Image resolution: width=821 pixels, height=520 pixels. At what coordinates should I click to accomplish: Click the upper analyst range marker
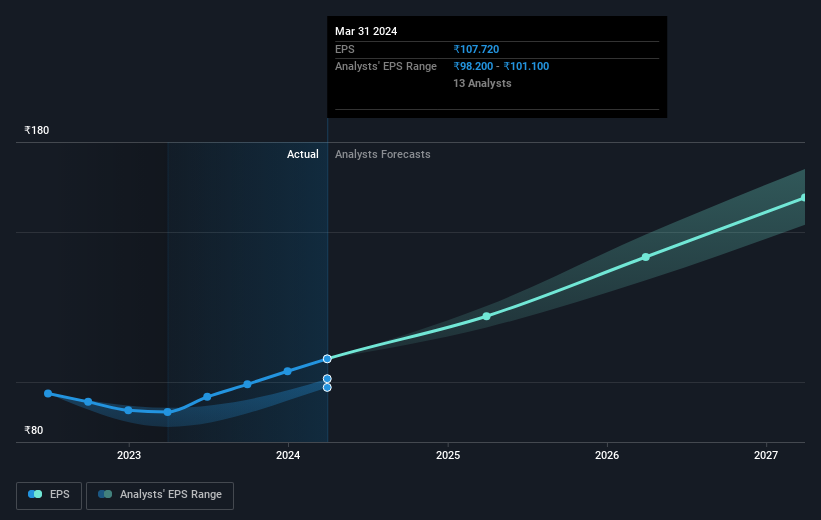327,379
